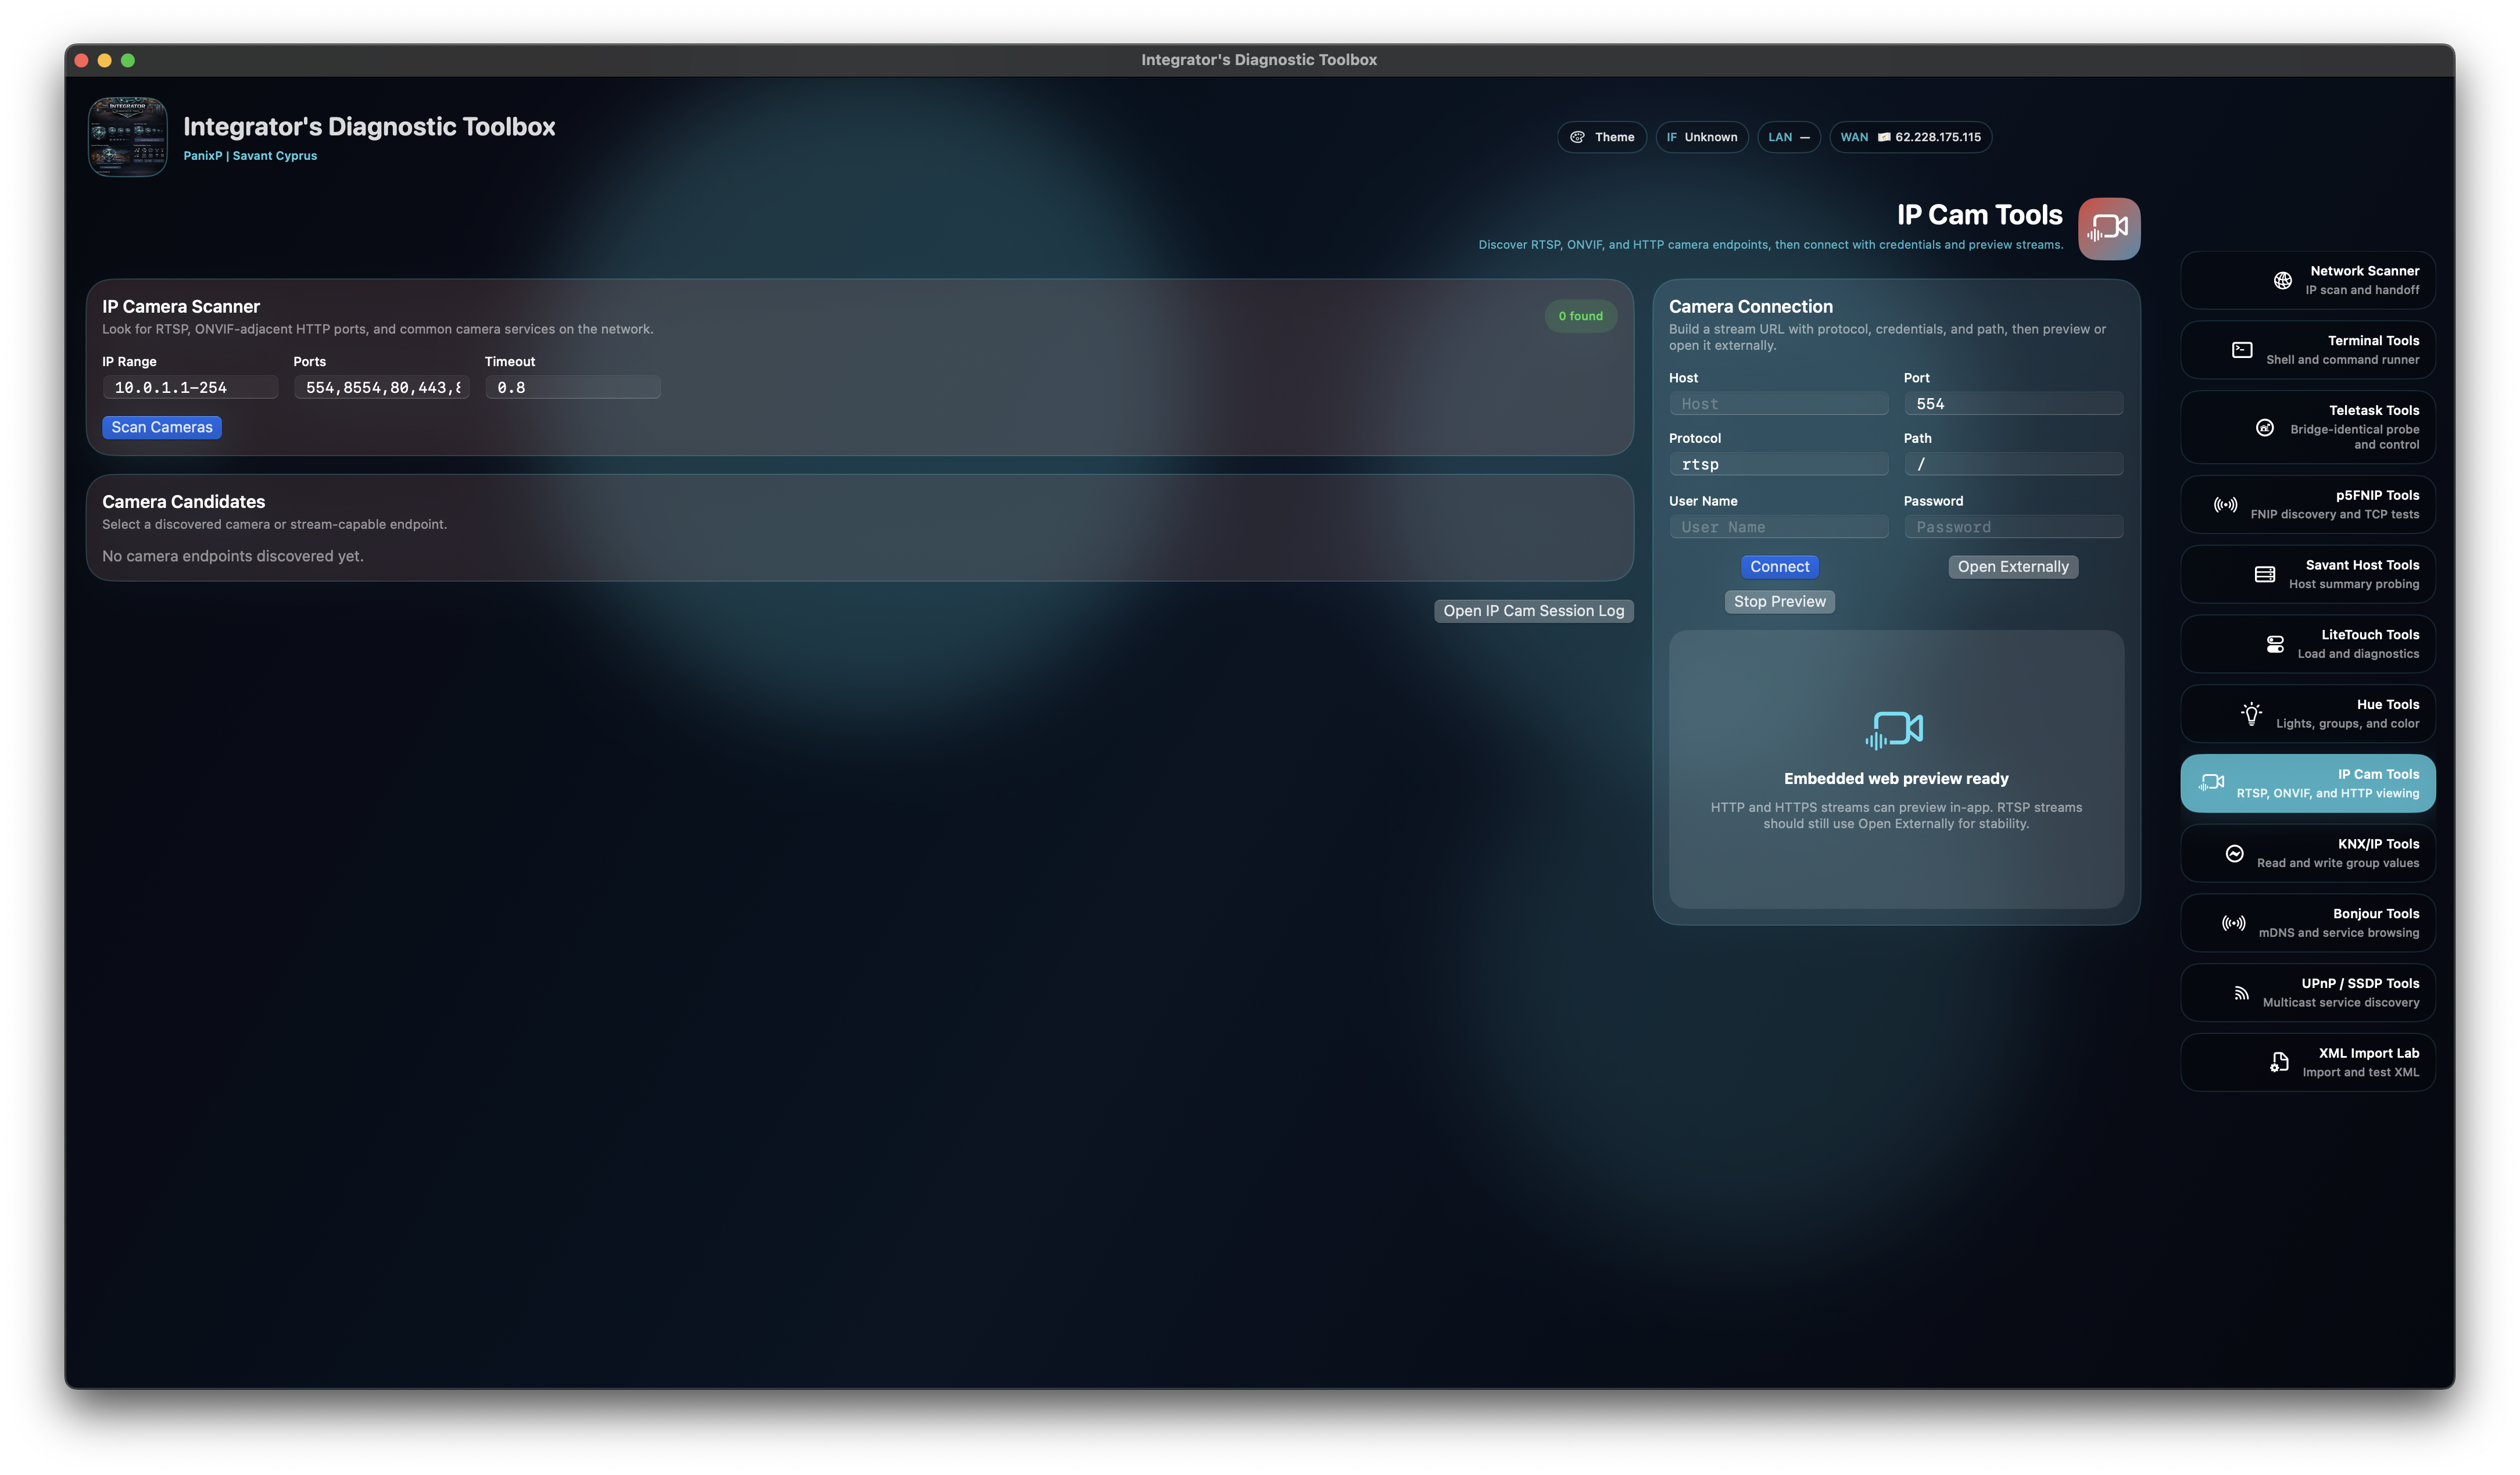Click the p5FNIP Tools broadcast icon
The height and width of the screenshot is (1475, 2520).
(x=2225, y=505)
